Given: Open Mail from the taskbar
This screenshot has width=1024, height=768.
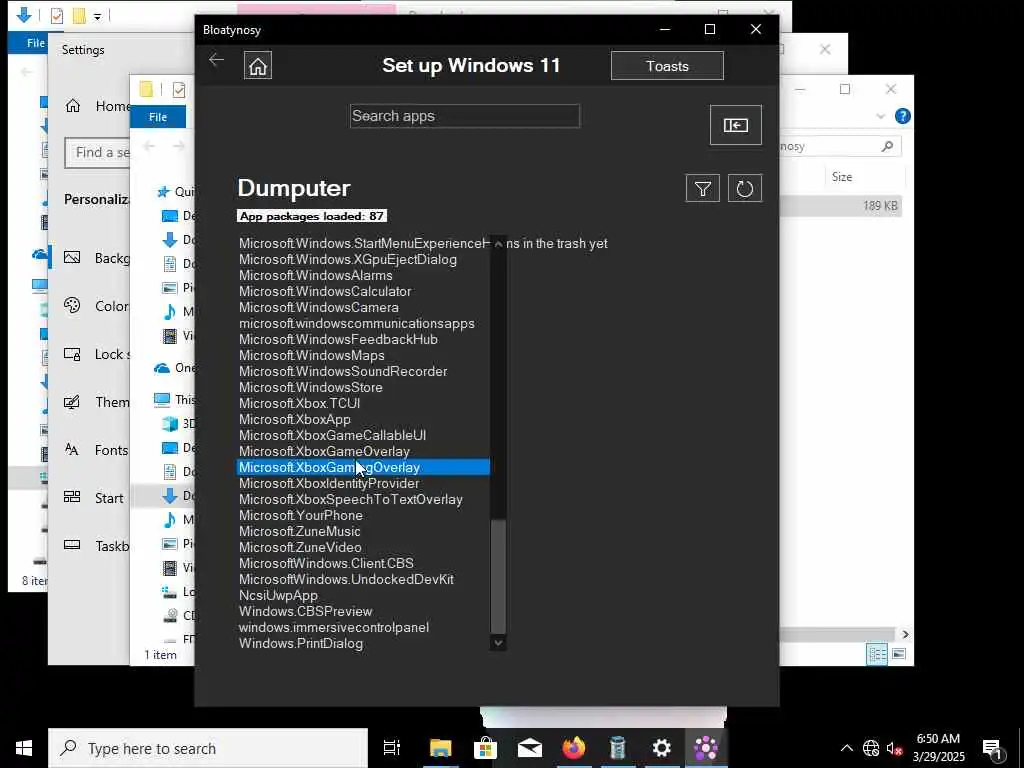Looking at the screenshot, I should (530, 748).
